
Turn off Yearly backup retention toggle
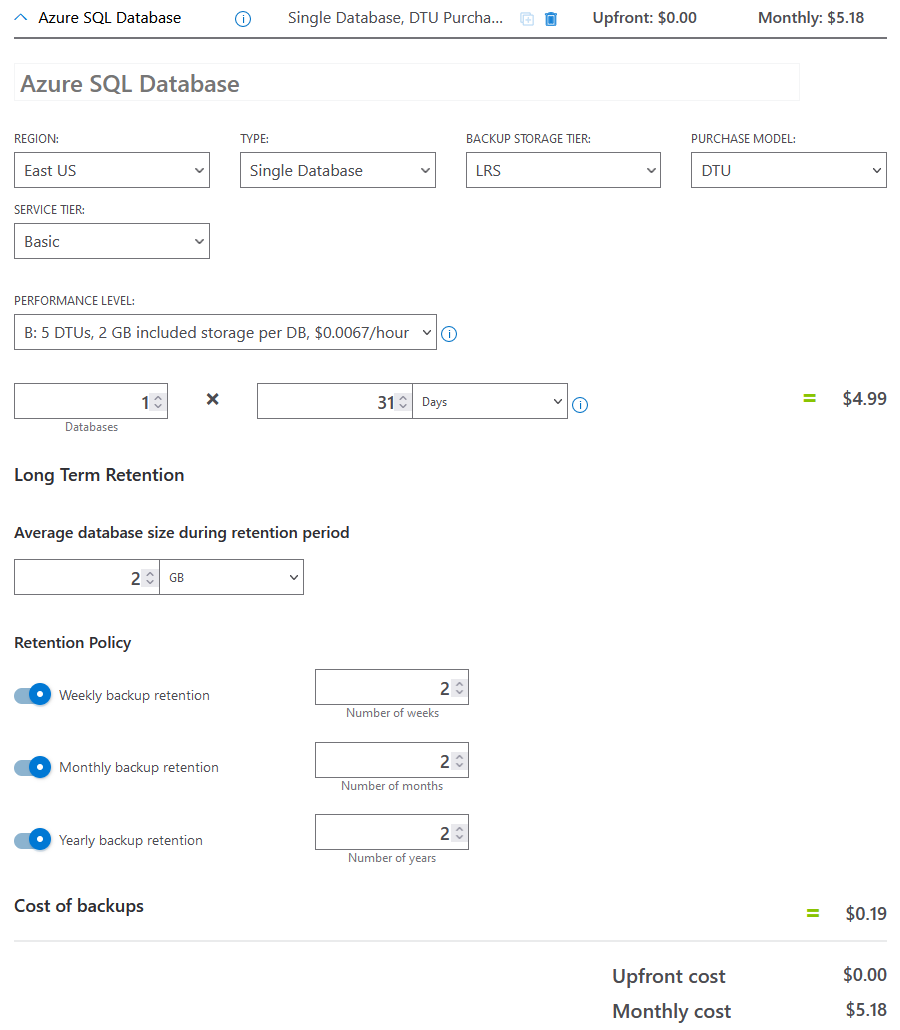pyautogui.click(x=33, y=840)
